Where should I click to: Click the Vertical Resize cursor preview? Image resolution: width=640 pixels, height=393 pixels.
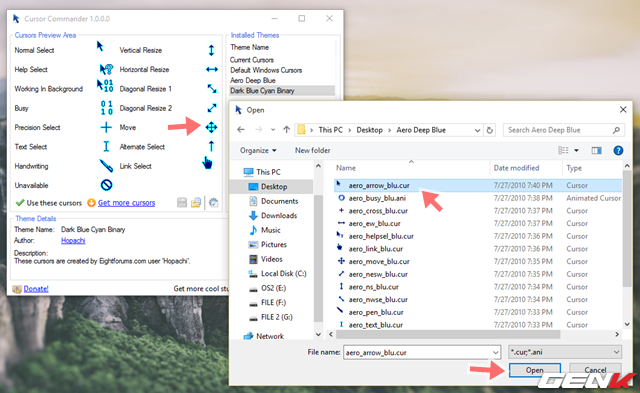[x=211, y=50]
